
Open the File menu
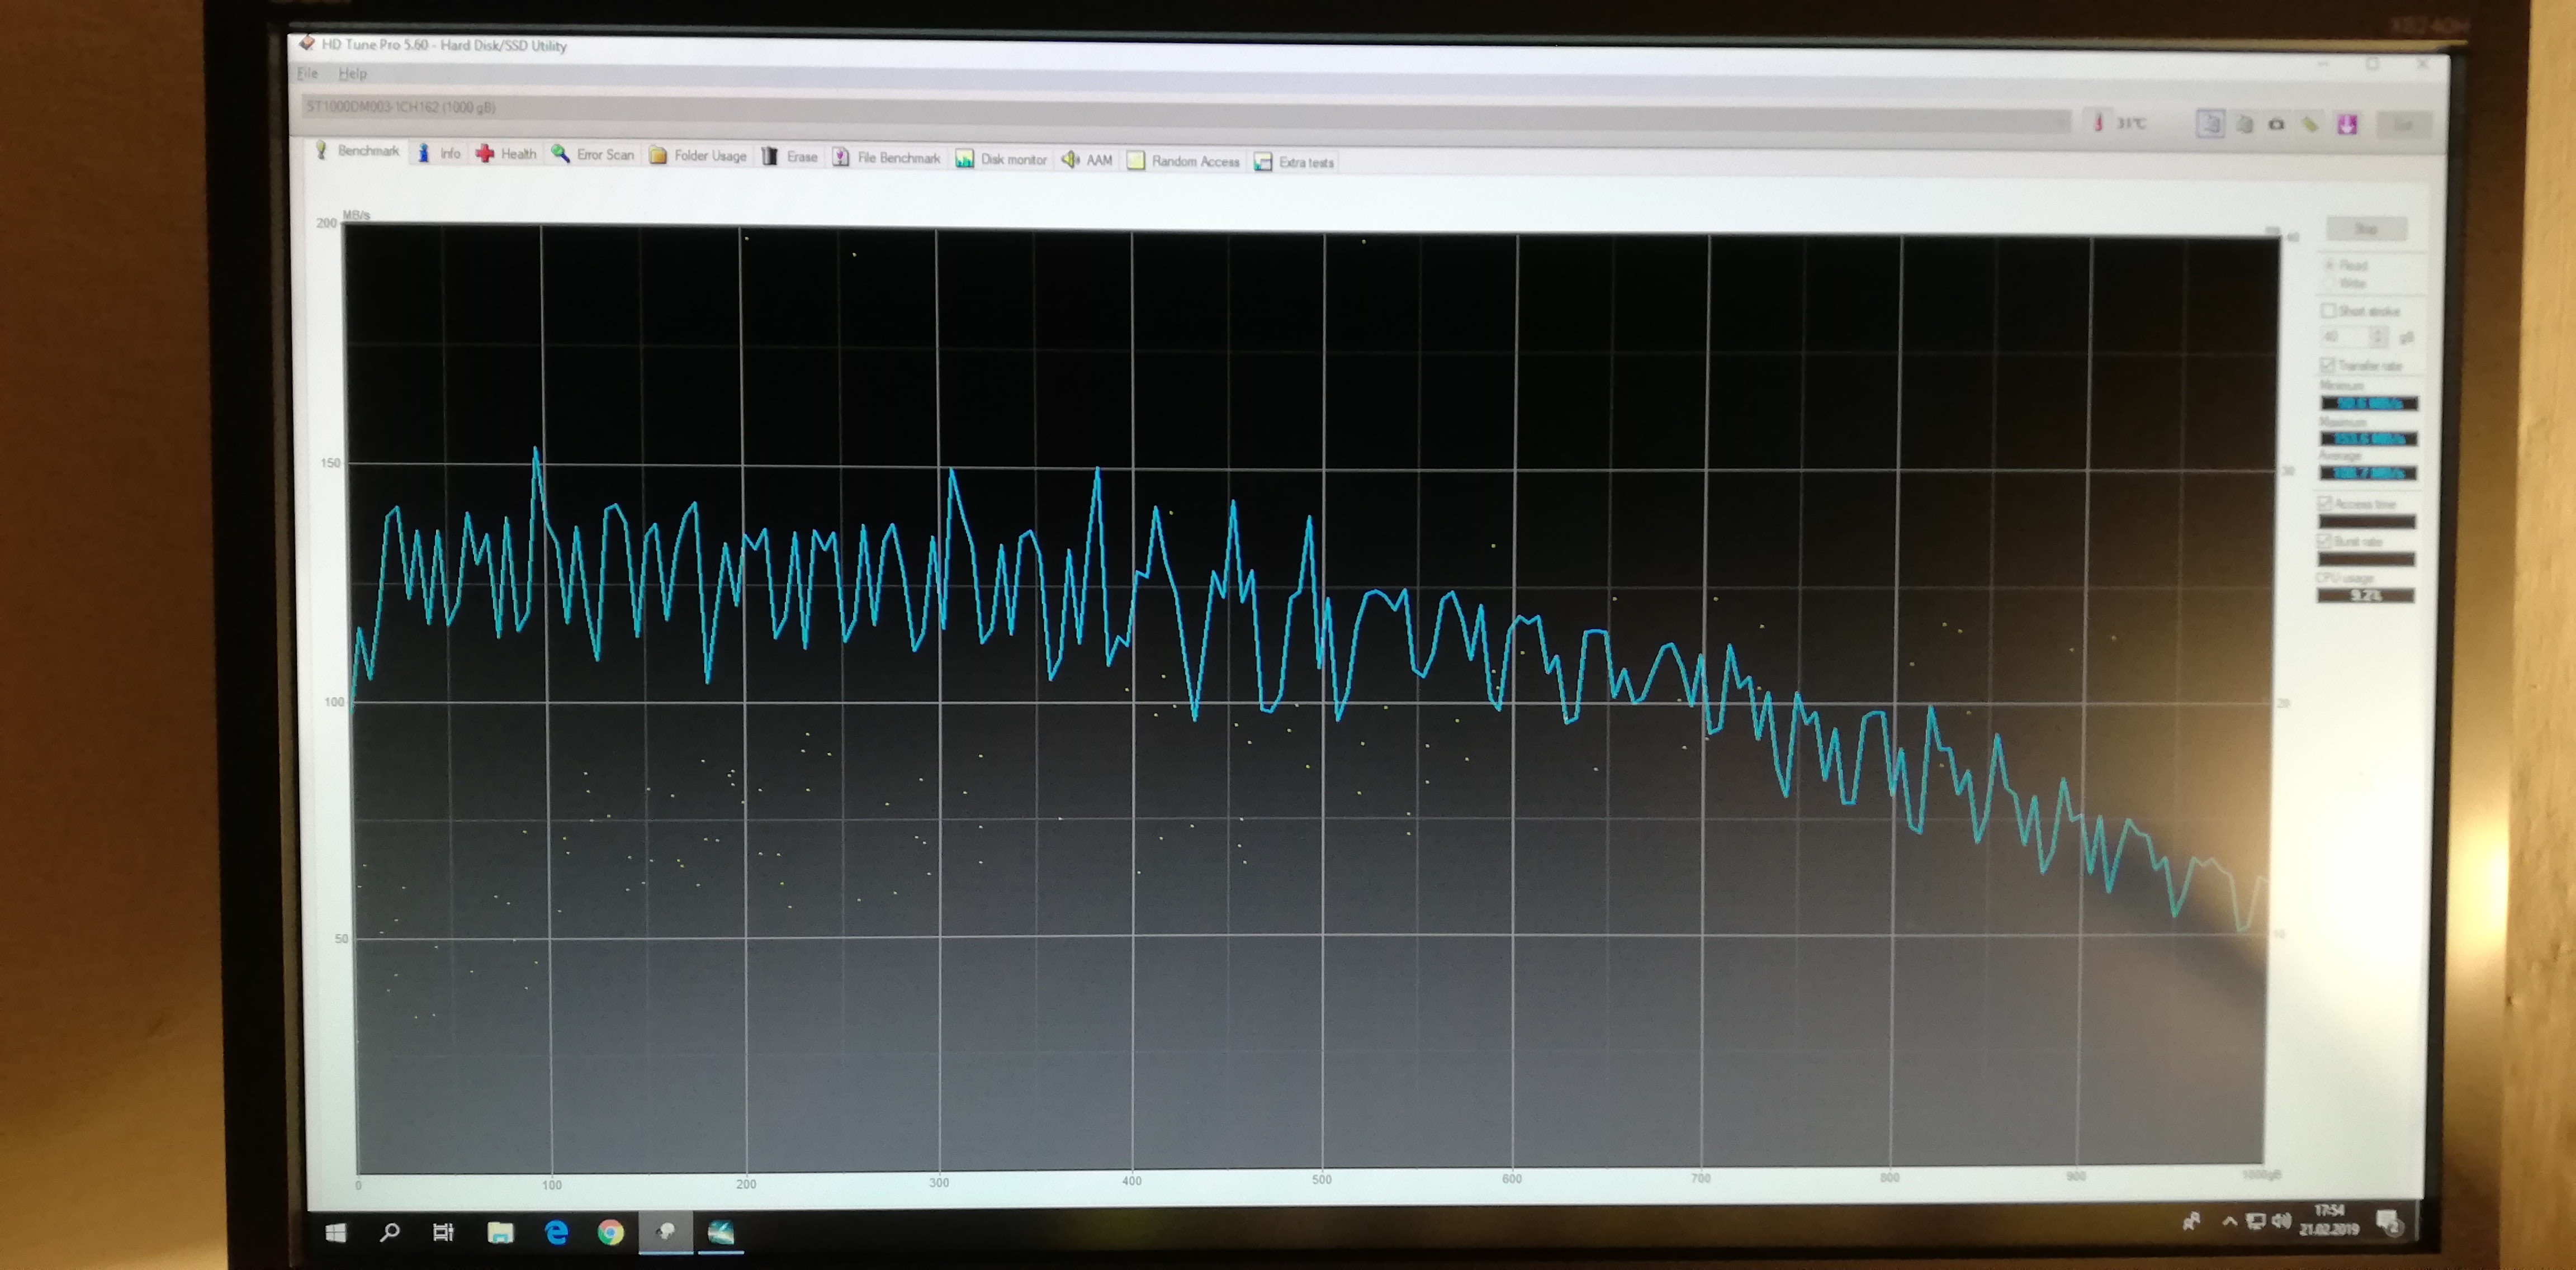pos(308,73)
